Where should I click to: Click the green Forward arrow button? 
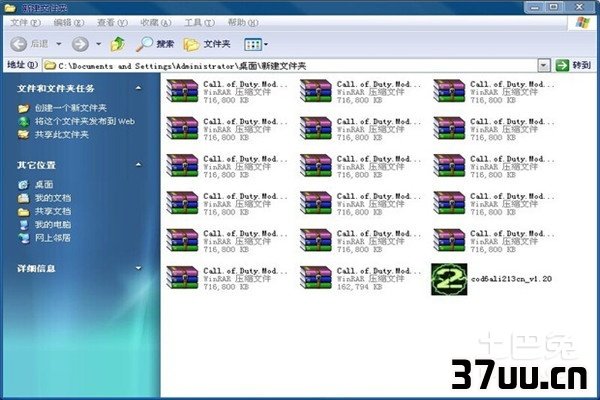[80, 44]
